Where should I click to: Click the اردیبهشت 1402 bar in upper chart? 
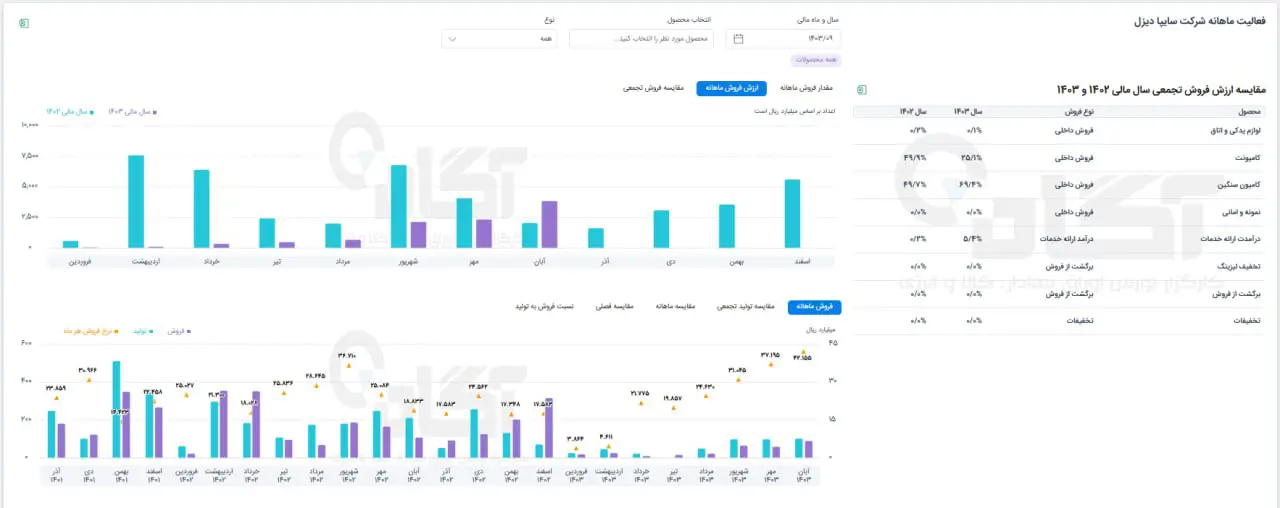pos(136,201)
